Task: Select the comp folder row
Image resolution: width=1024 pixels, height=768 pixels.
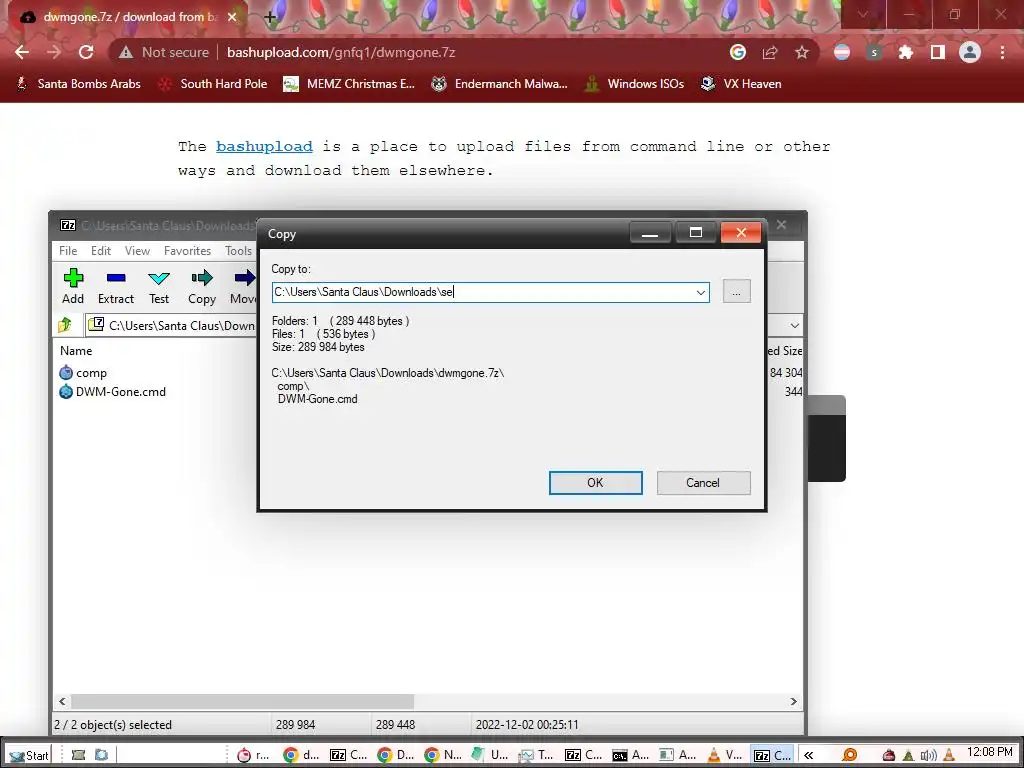Action: pyautogui.click(x=84, y=373)
